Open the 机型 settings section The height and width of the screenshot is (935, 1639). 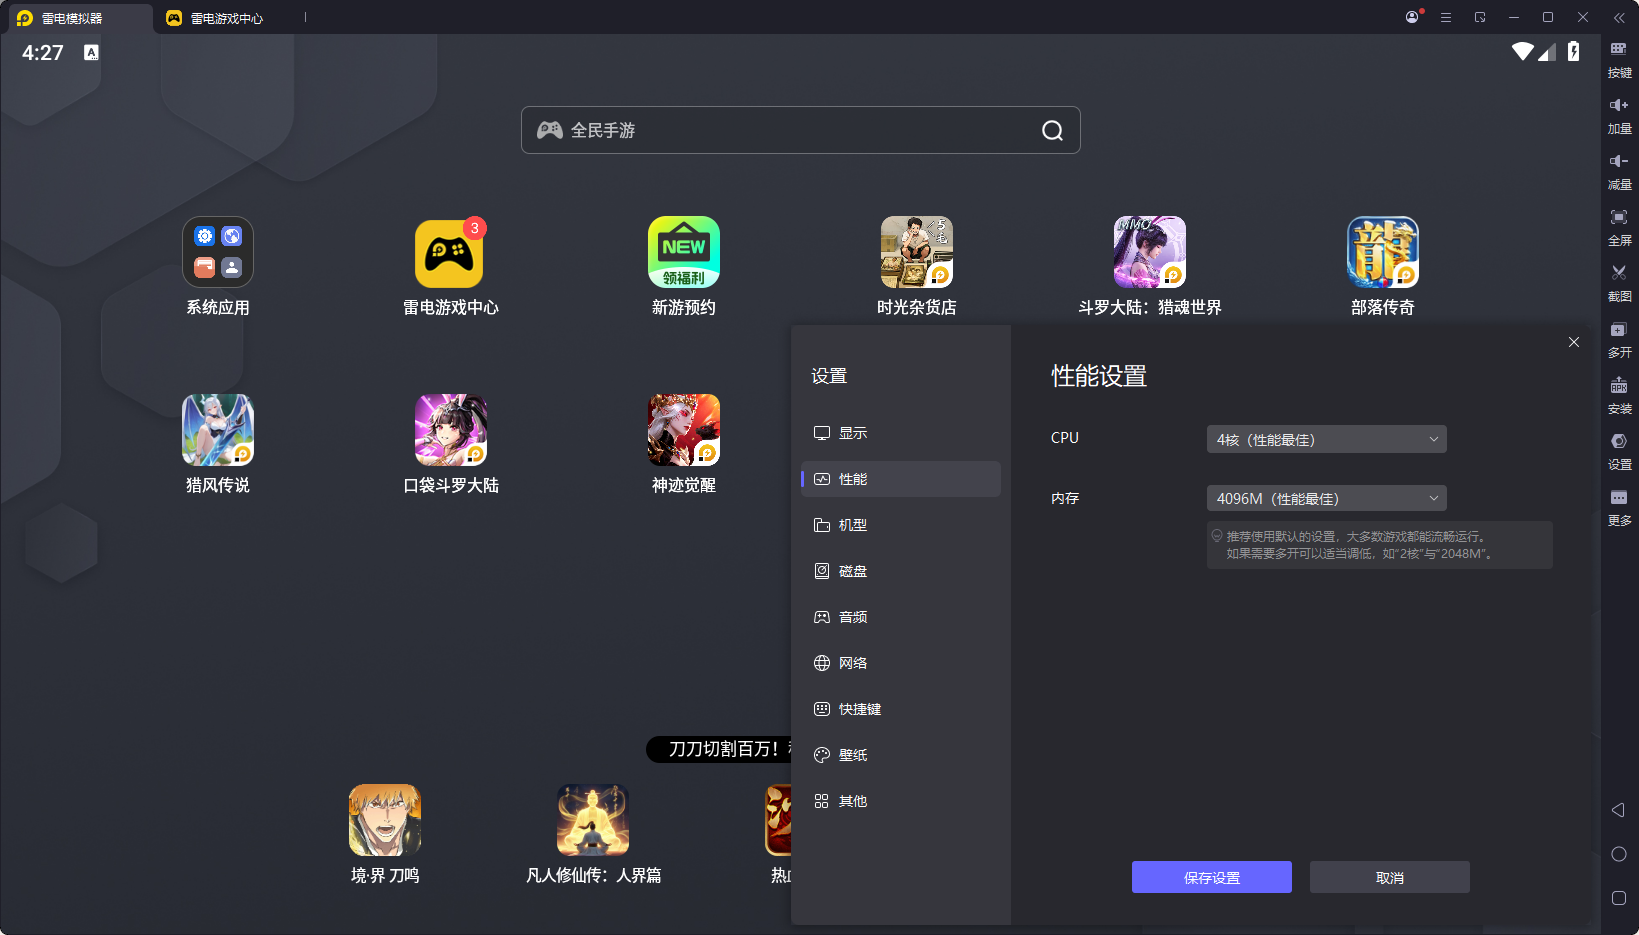point(901,525)
